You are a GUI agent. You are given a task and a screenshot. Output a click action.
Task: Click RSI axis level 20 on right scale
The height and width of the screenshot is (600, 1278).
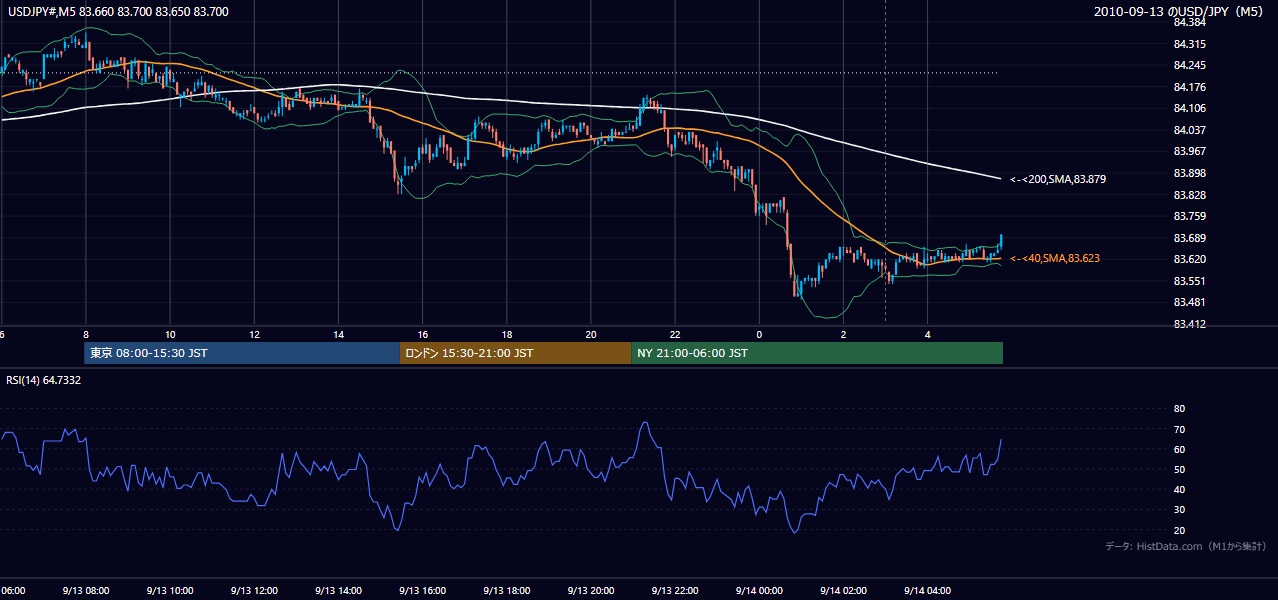[1179, 530]
